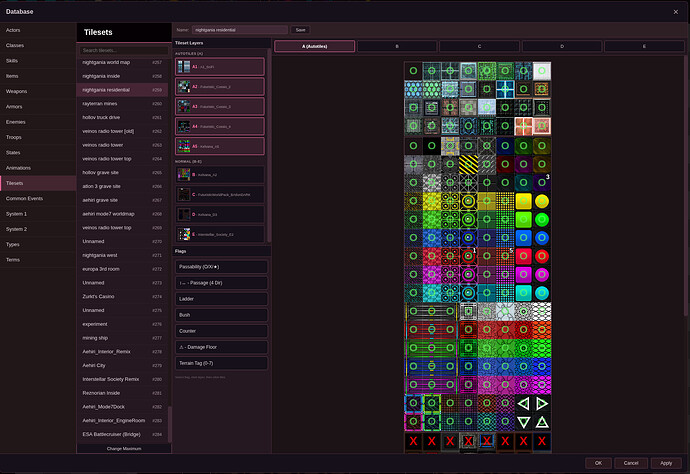Image resolution: width=690 pixels, height=474 pixels.
Task: Click the solid green square tile
Action: tap(523, 219)
